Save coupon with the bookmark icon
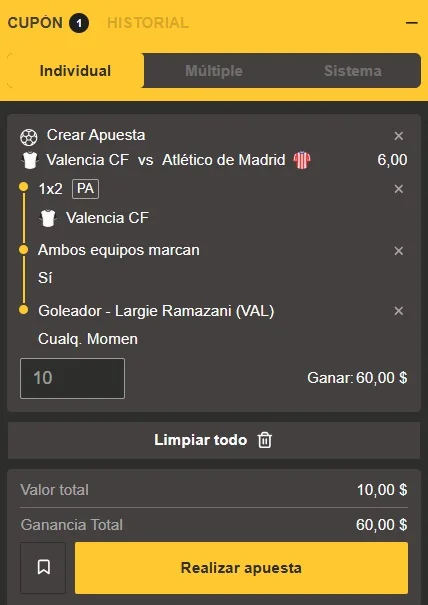Image resolution: width=428 pixels, height=605 pixels. 43,568
